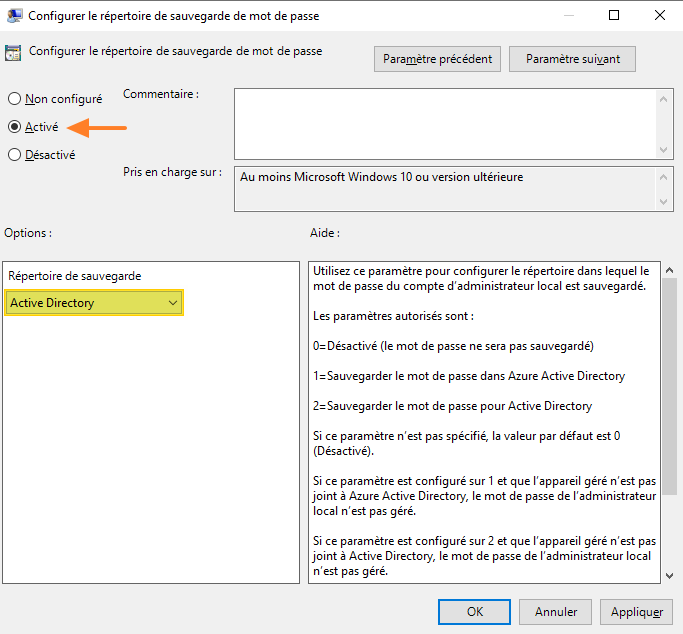Viewport: 683px width, 634px height.
Task: Click the 'Options :' label
Action: (x=28, y=233)
